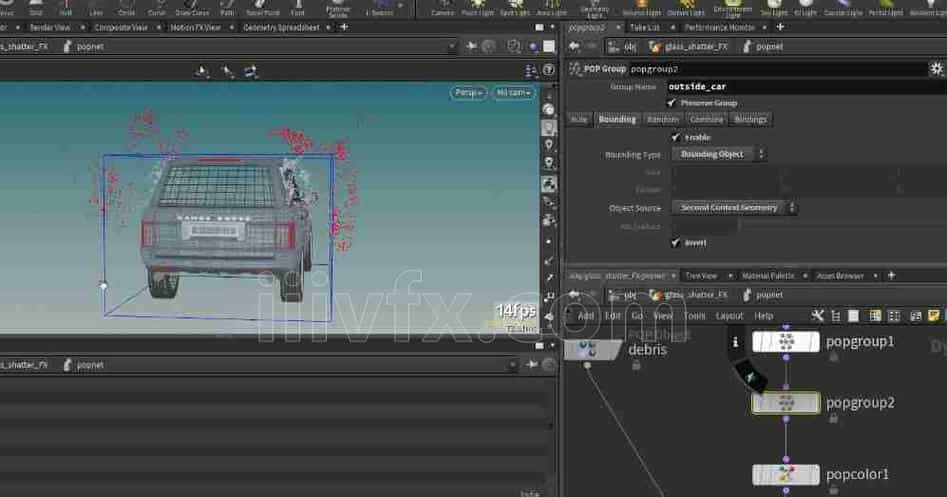Select the popgroup1 node
The image size is (947, 497).
click(786, 342)
